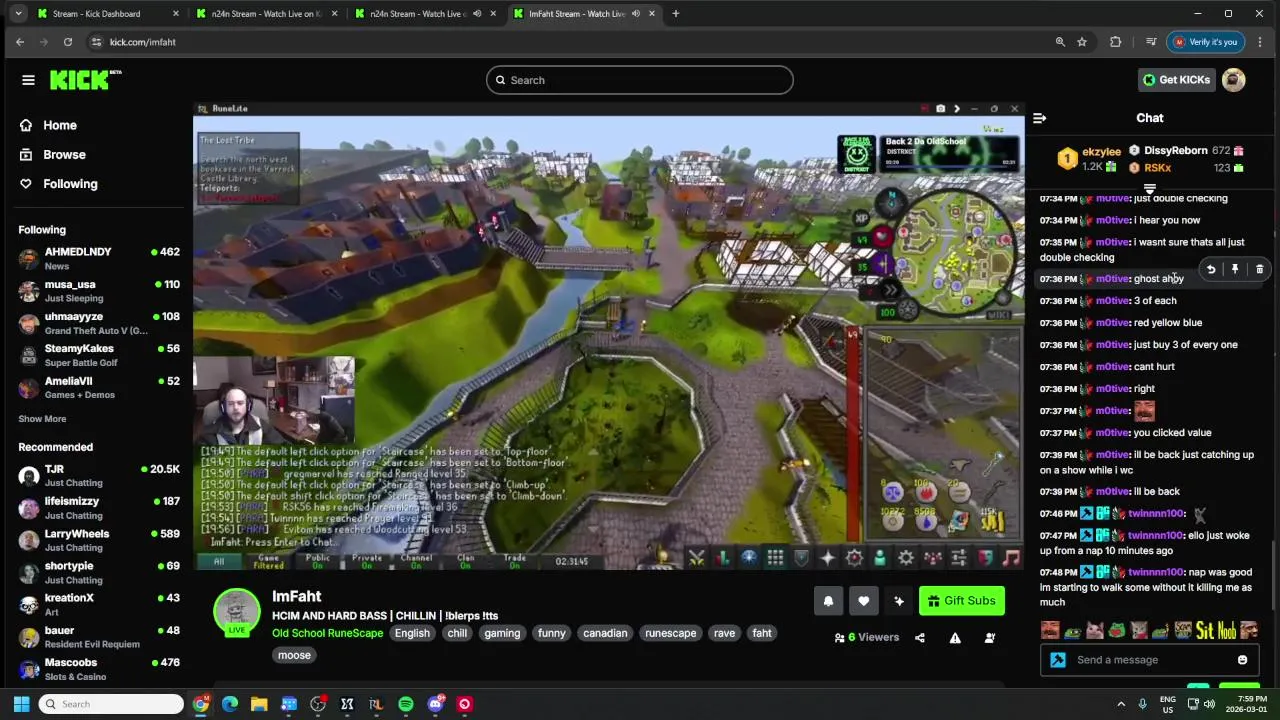The image size is (1280, 720).
Task: Select the Sit emote in quick bar
Action: click(x=1204, y=630)
